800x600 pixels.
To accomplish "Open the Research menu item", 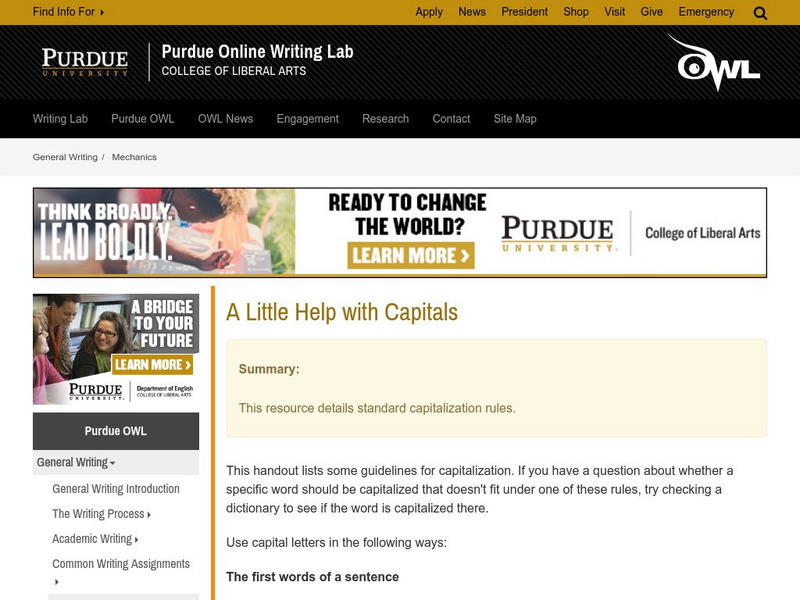I will (386, 119).
